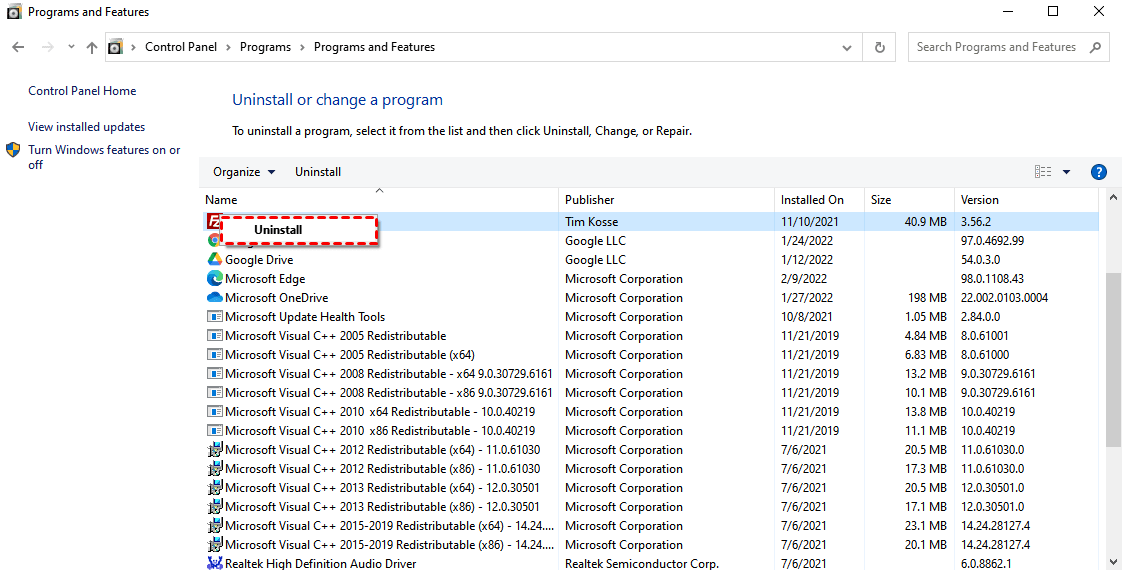
Task: Open the Control Panel Home link
Action: point(82,91)
